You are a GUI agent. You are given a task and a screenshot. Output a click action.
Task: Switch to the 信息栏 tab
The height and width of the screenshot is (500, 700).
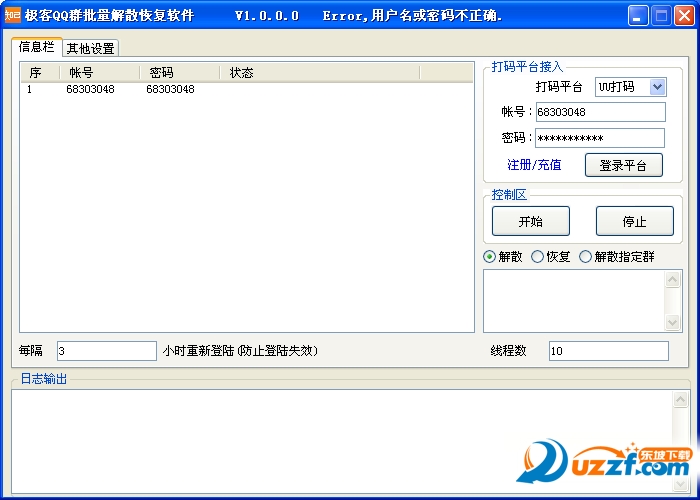point(37,47)
